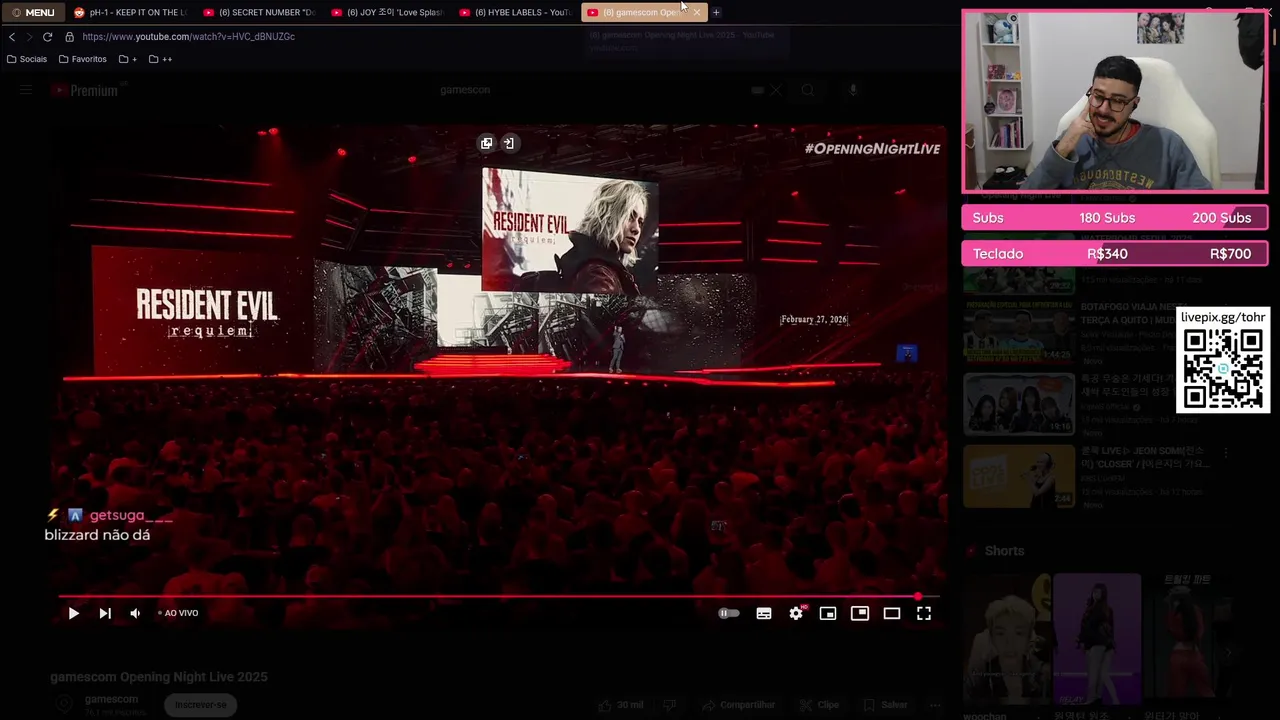Open the YouTube hamburger guide menu
Screen dimensions: 1280x720
point(26,90)
